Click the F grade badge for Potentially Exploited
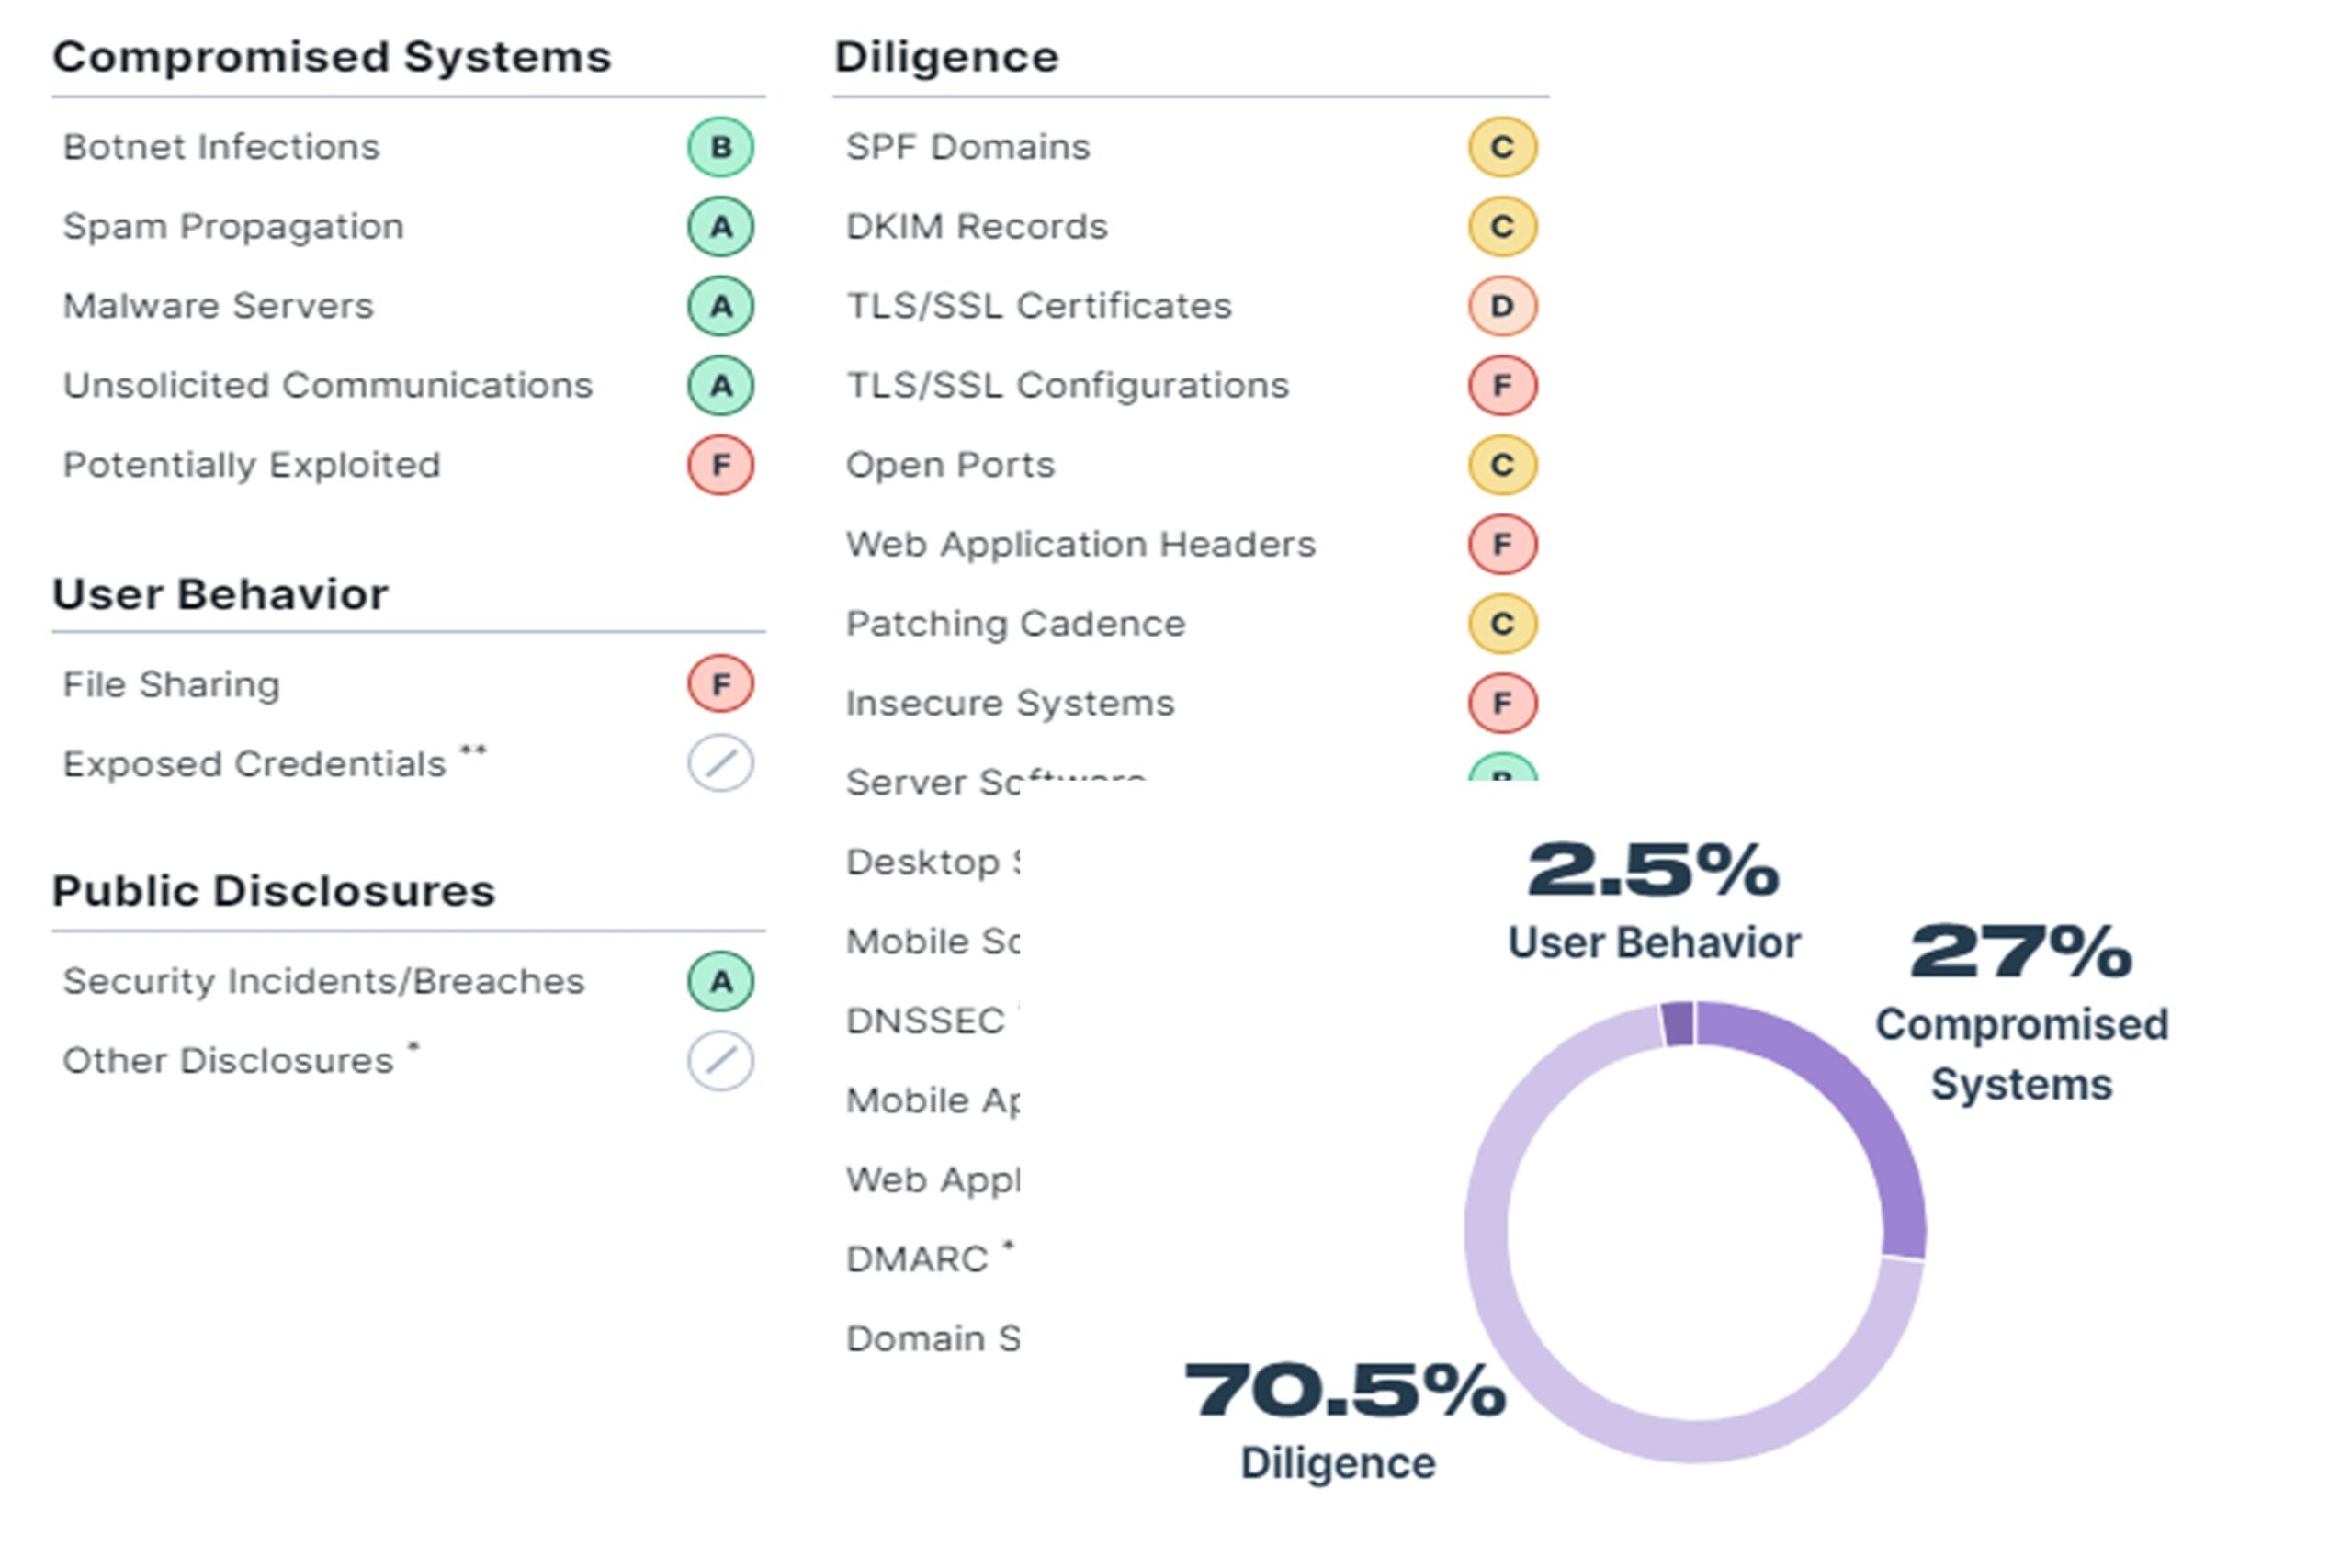 click(x=720, y=465)
